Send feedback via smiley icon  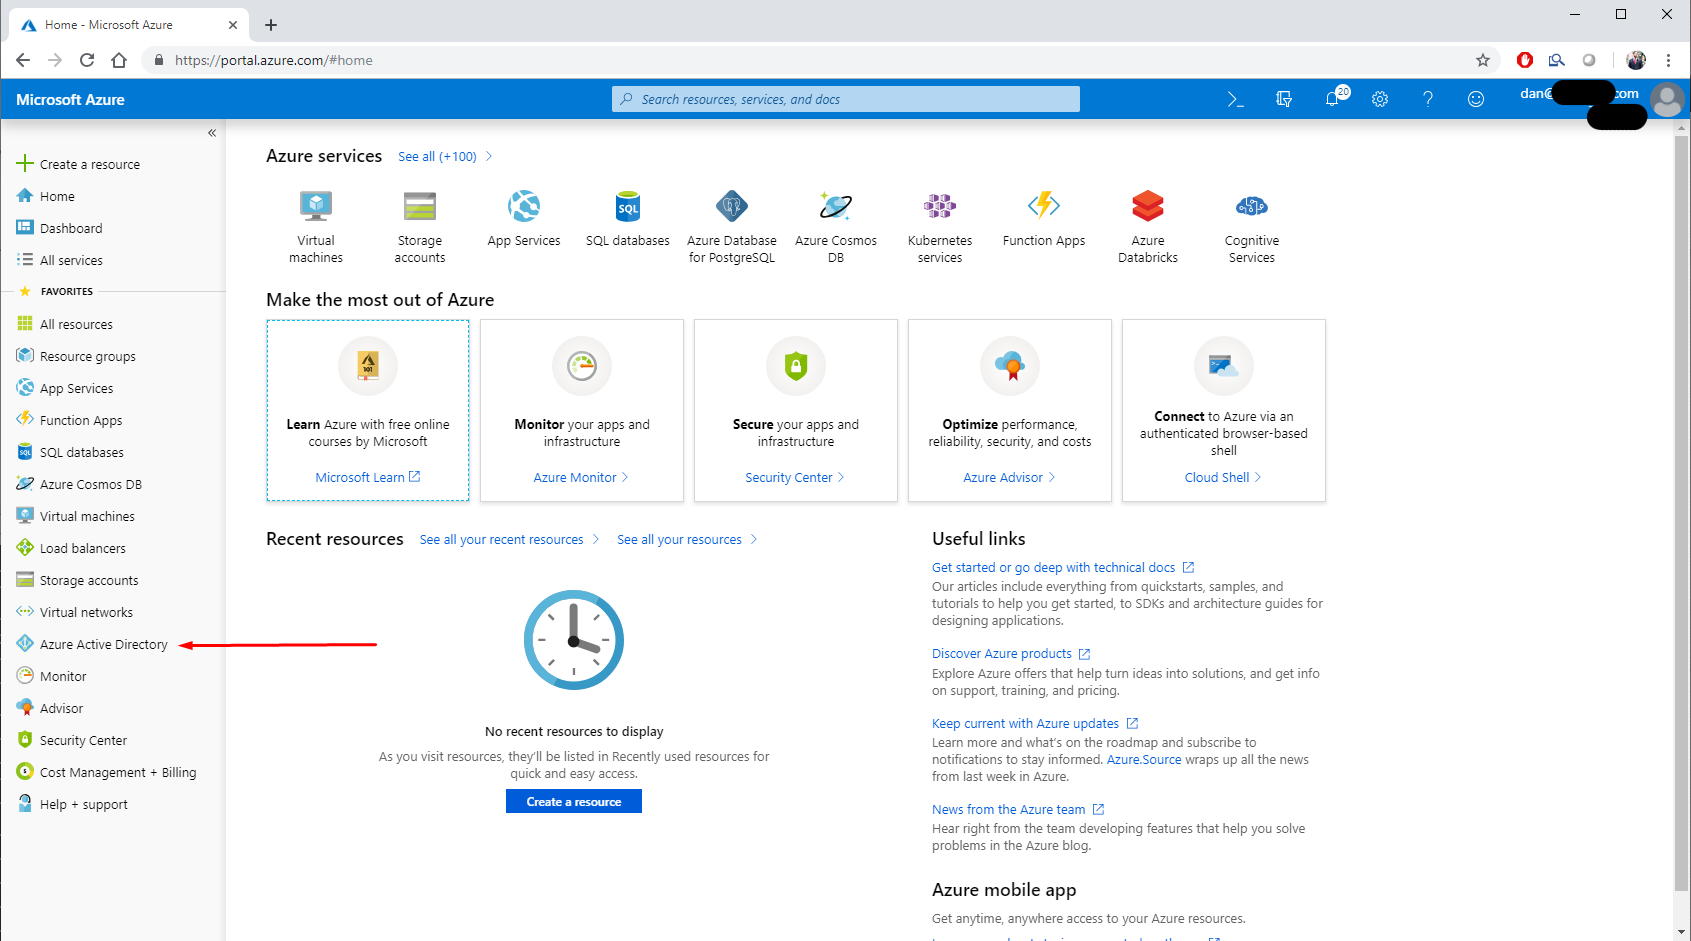tap(1476, 99)
